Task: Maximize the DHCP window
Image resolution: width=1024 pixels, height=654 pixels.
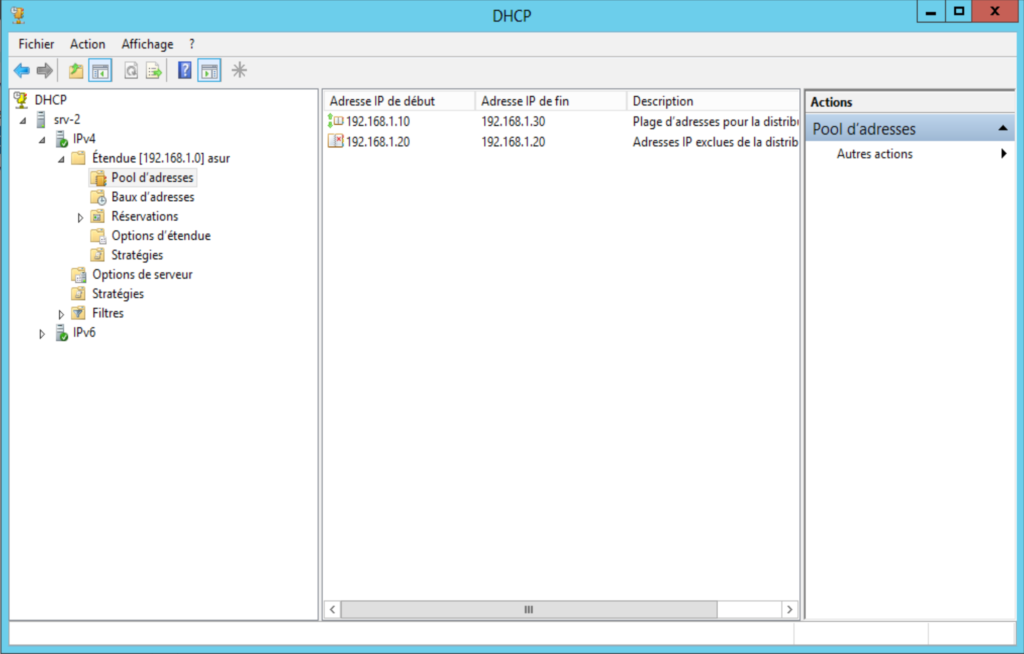Action: point(959,11)
